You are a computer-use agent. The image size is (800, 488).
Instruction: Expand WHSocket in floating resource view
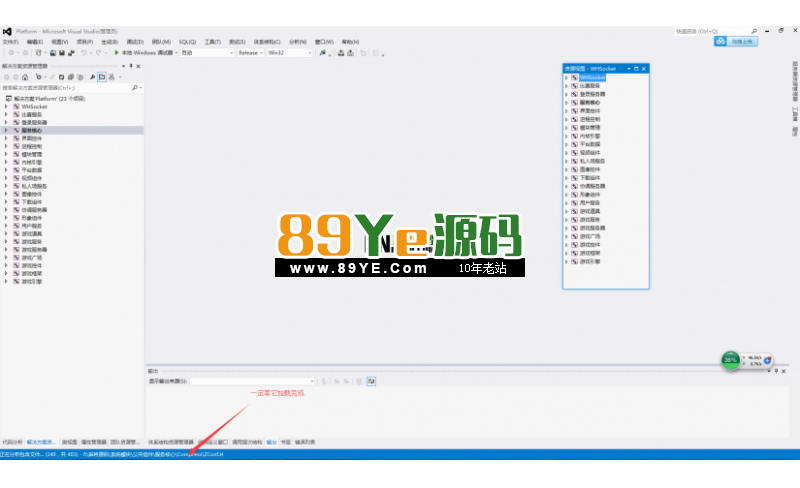click(x=566, y=78)
